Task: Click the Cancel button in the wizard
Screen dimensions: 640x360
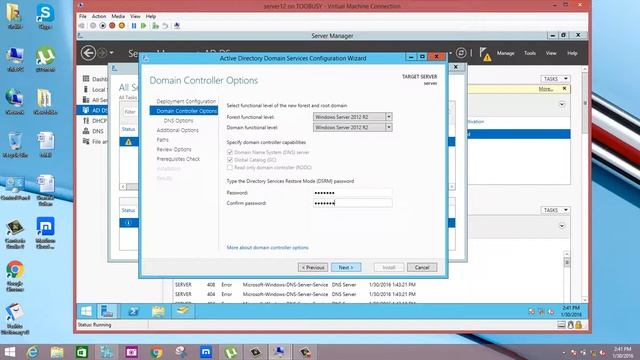Action: tap(422, 267)
